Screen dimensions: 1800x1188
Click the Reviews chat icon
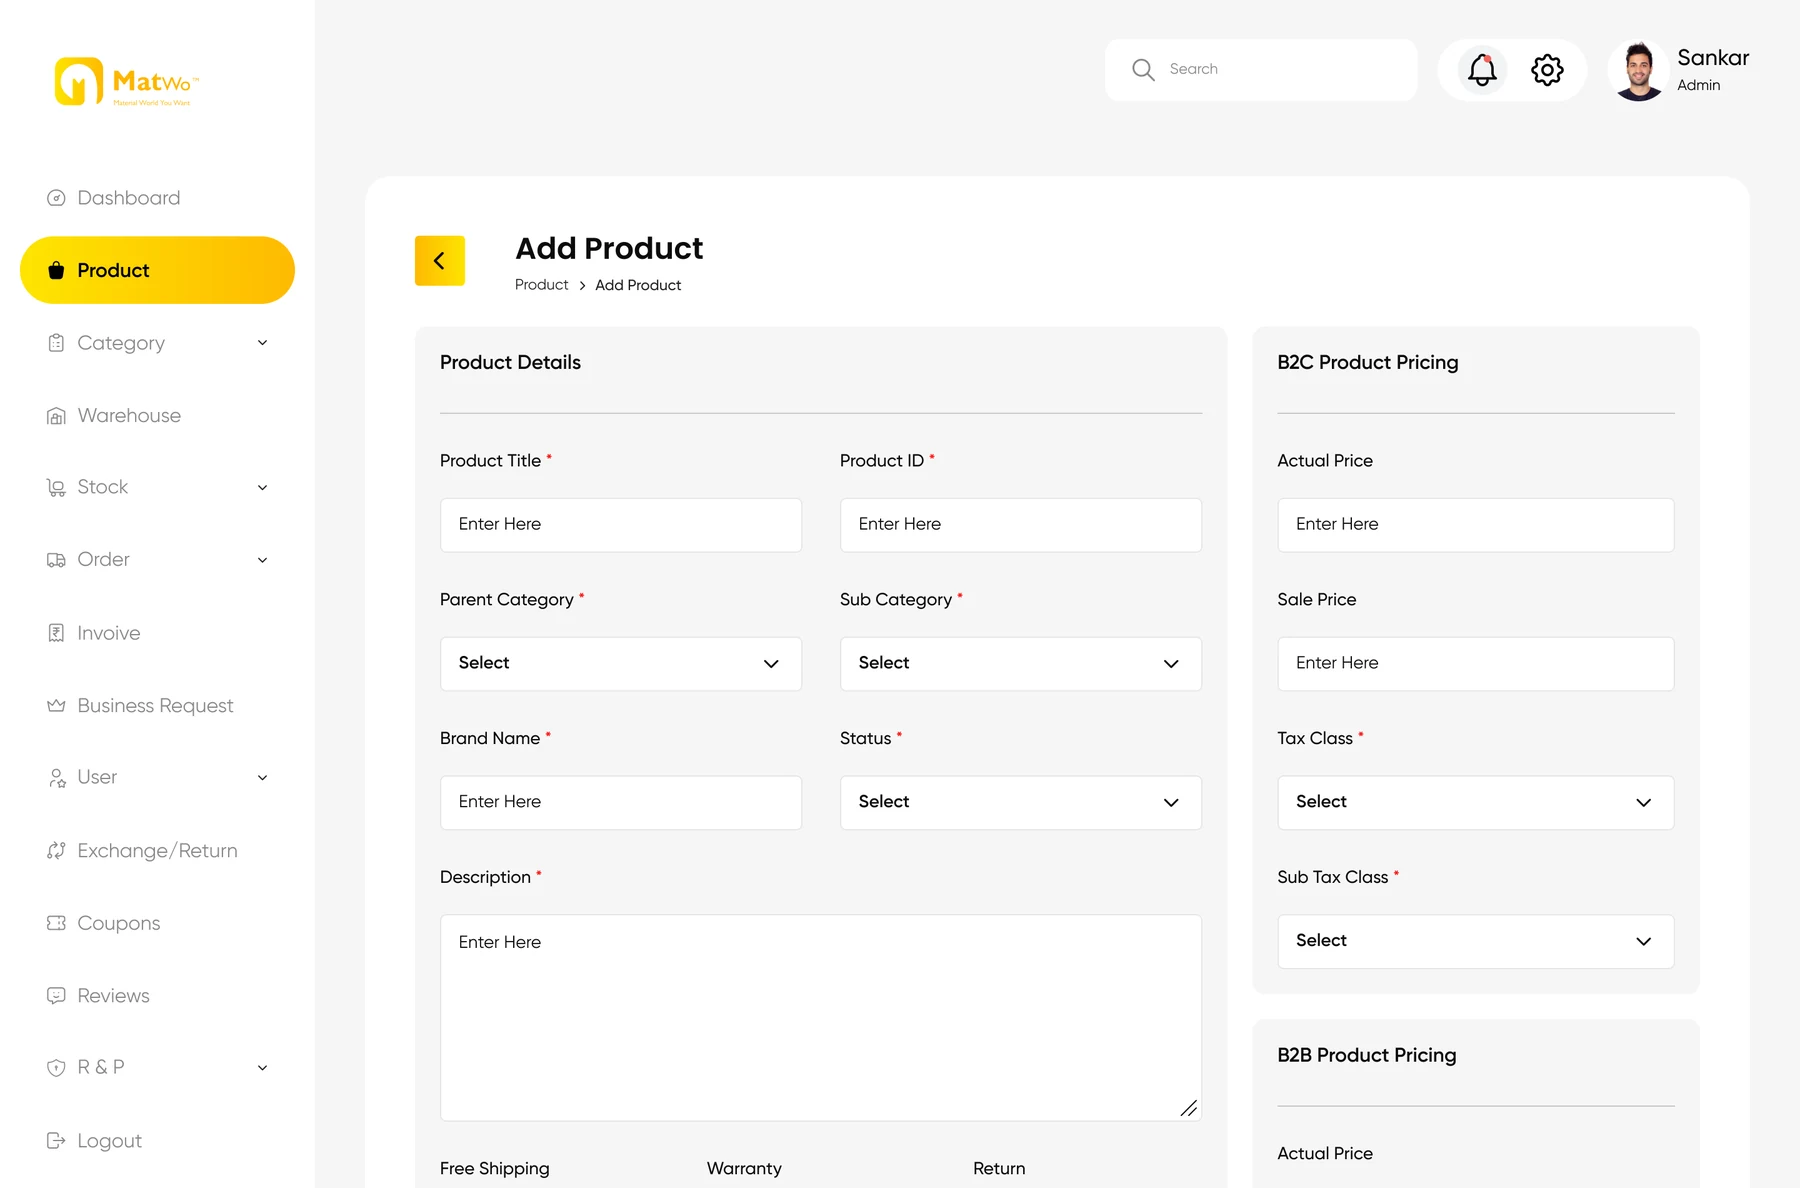56,996
